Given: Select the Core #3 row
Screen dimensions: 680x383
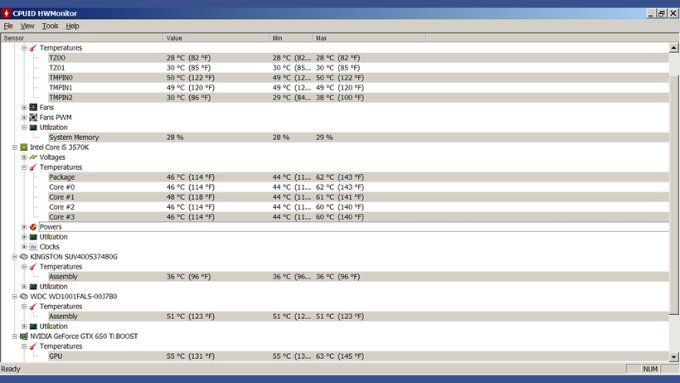Looking at the screenshot, I should tap(358, 217).
